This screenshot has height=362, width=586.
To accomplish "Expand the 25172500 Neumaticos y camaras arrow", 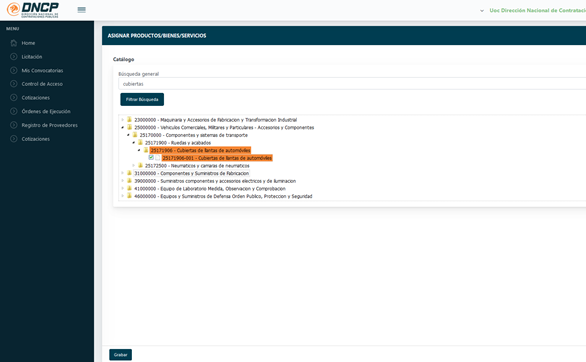I will tap(134, 165).
